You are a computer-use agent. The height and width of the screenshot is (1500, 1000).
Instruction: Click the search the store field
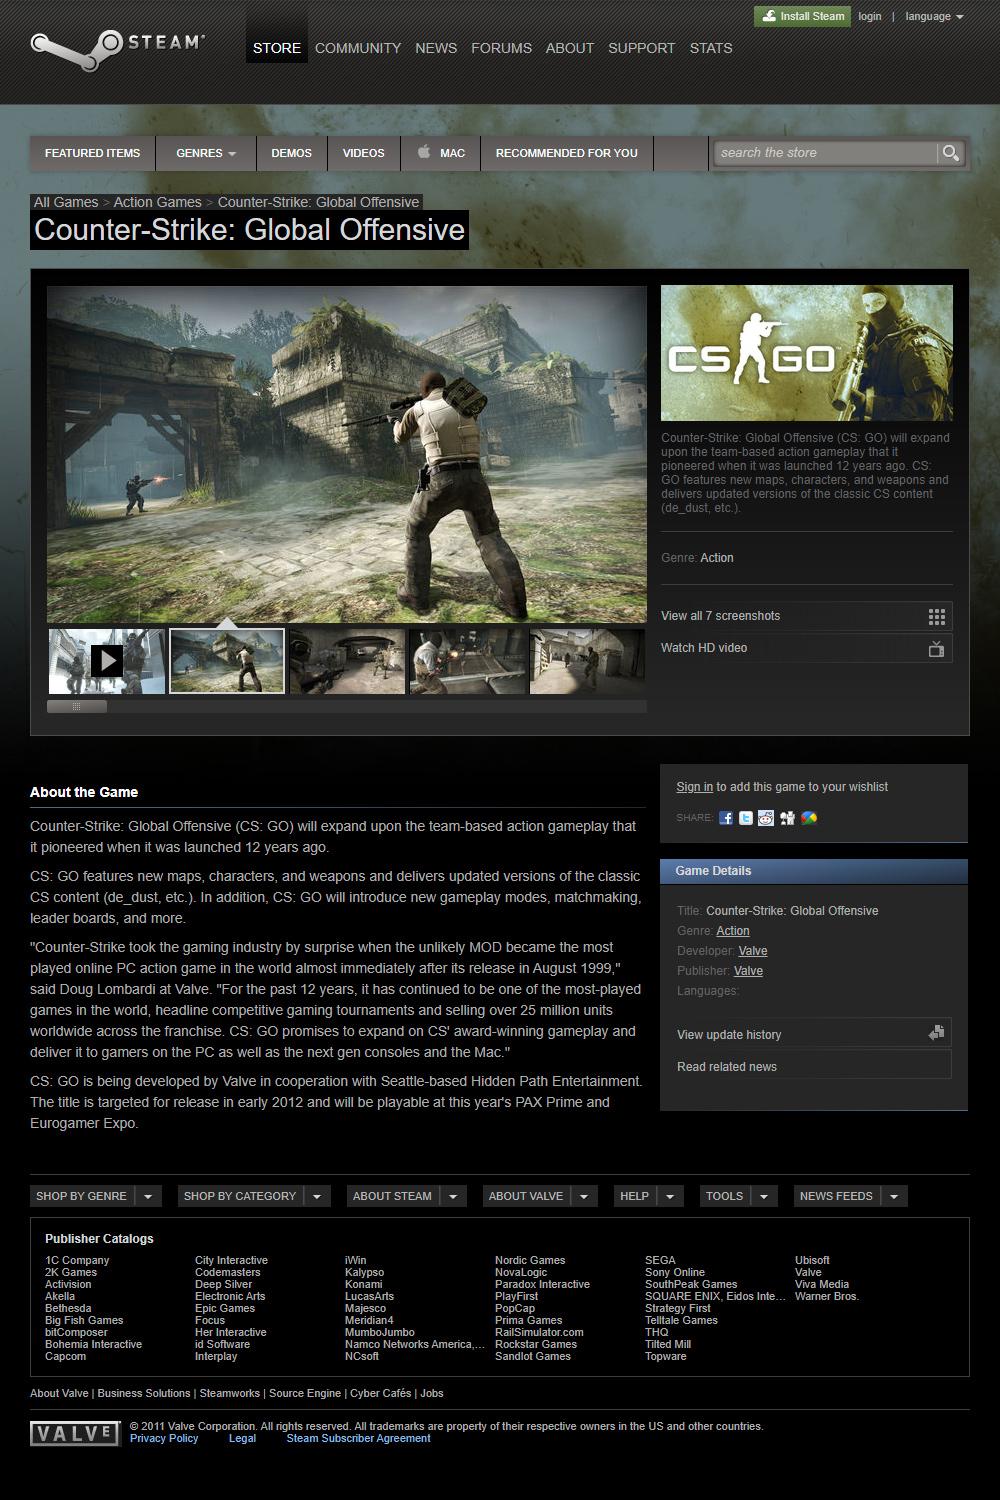(826, 153)
